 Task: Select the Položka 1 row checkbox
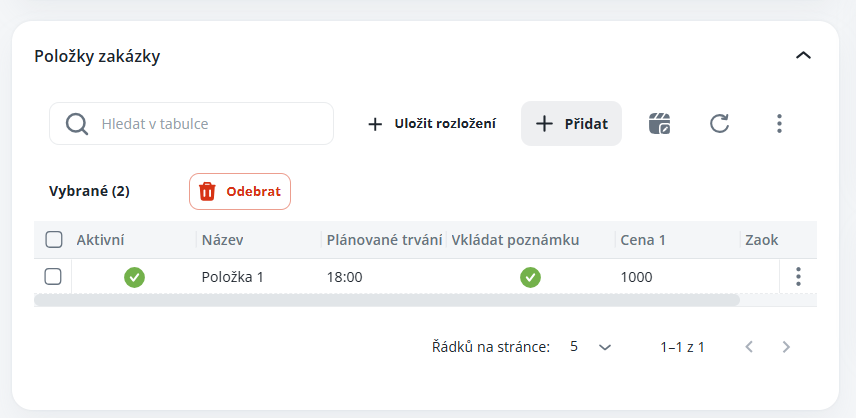(54, 277)
